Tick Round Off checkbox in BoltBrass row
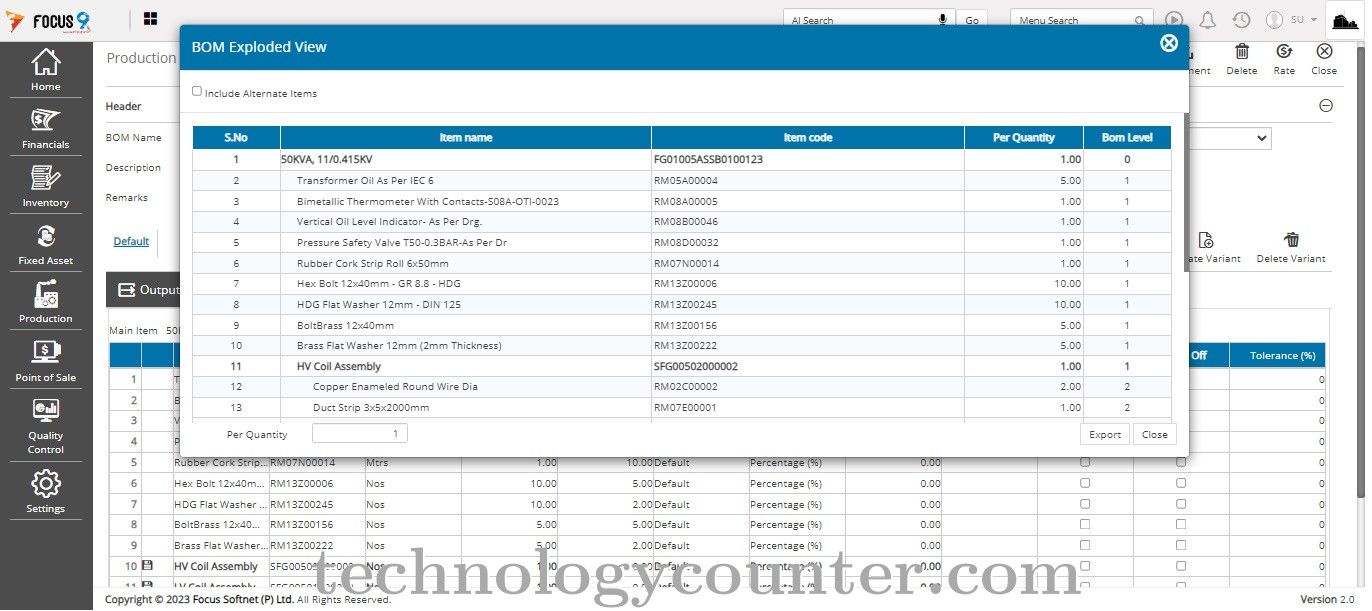1372x611 pixels. click(1181, 524)
